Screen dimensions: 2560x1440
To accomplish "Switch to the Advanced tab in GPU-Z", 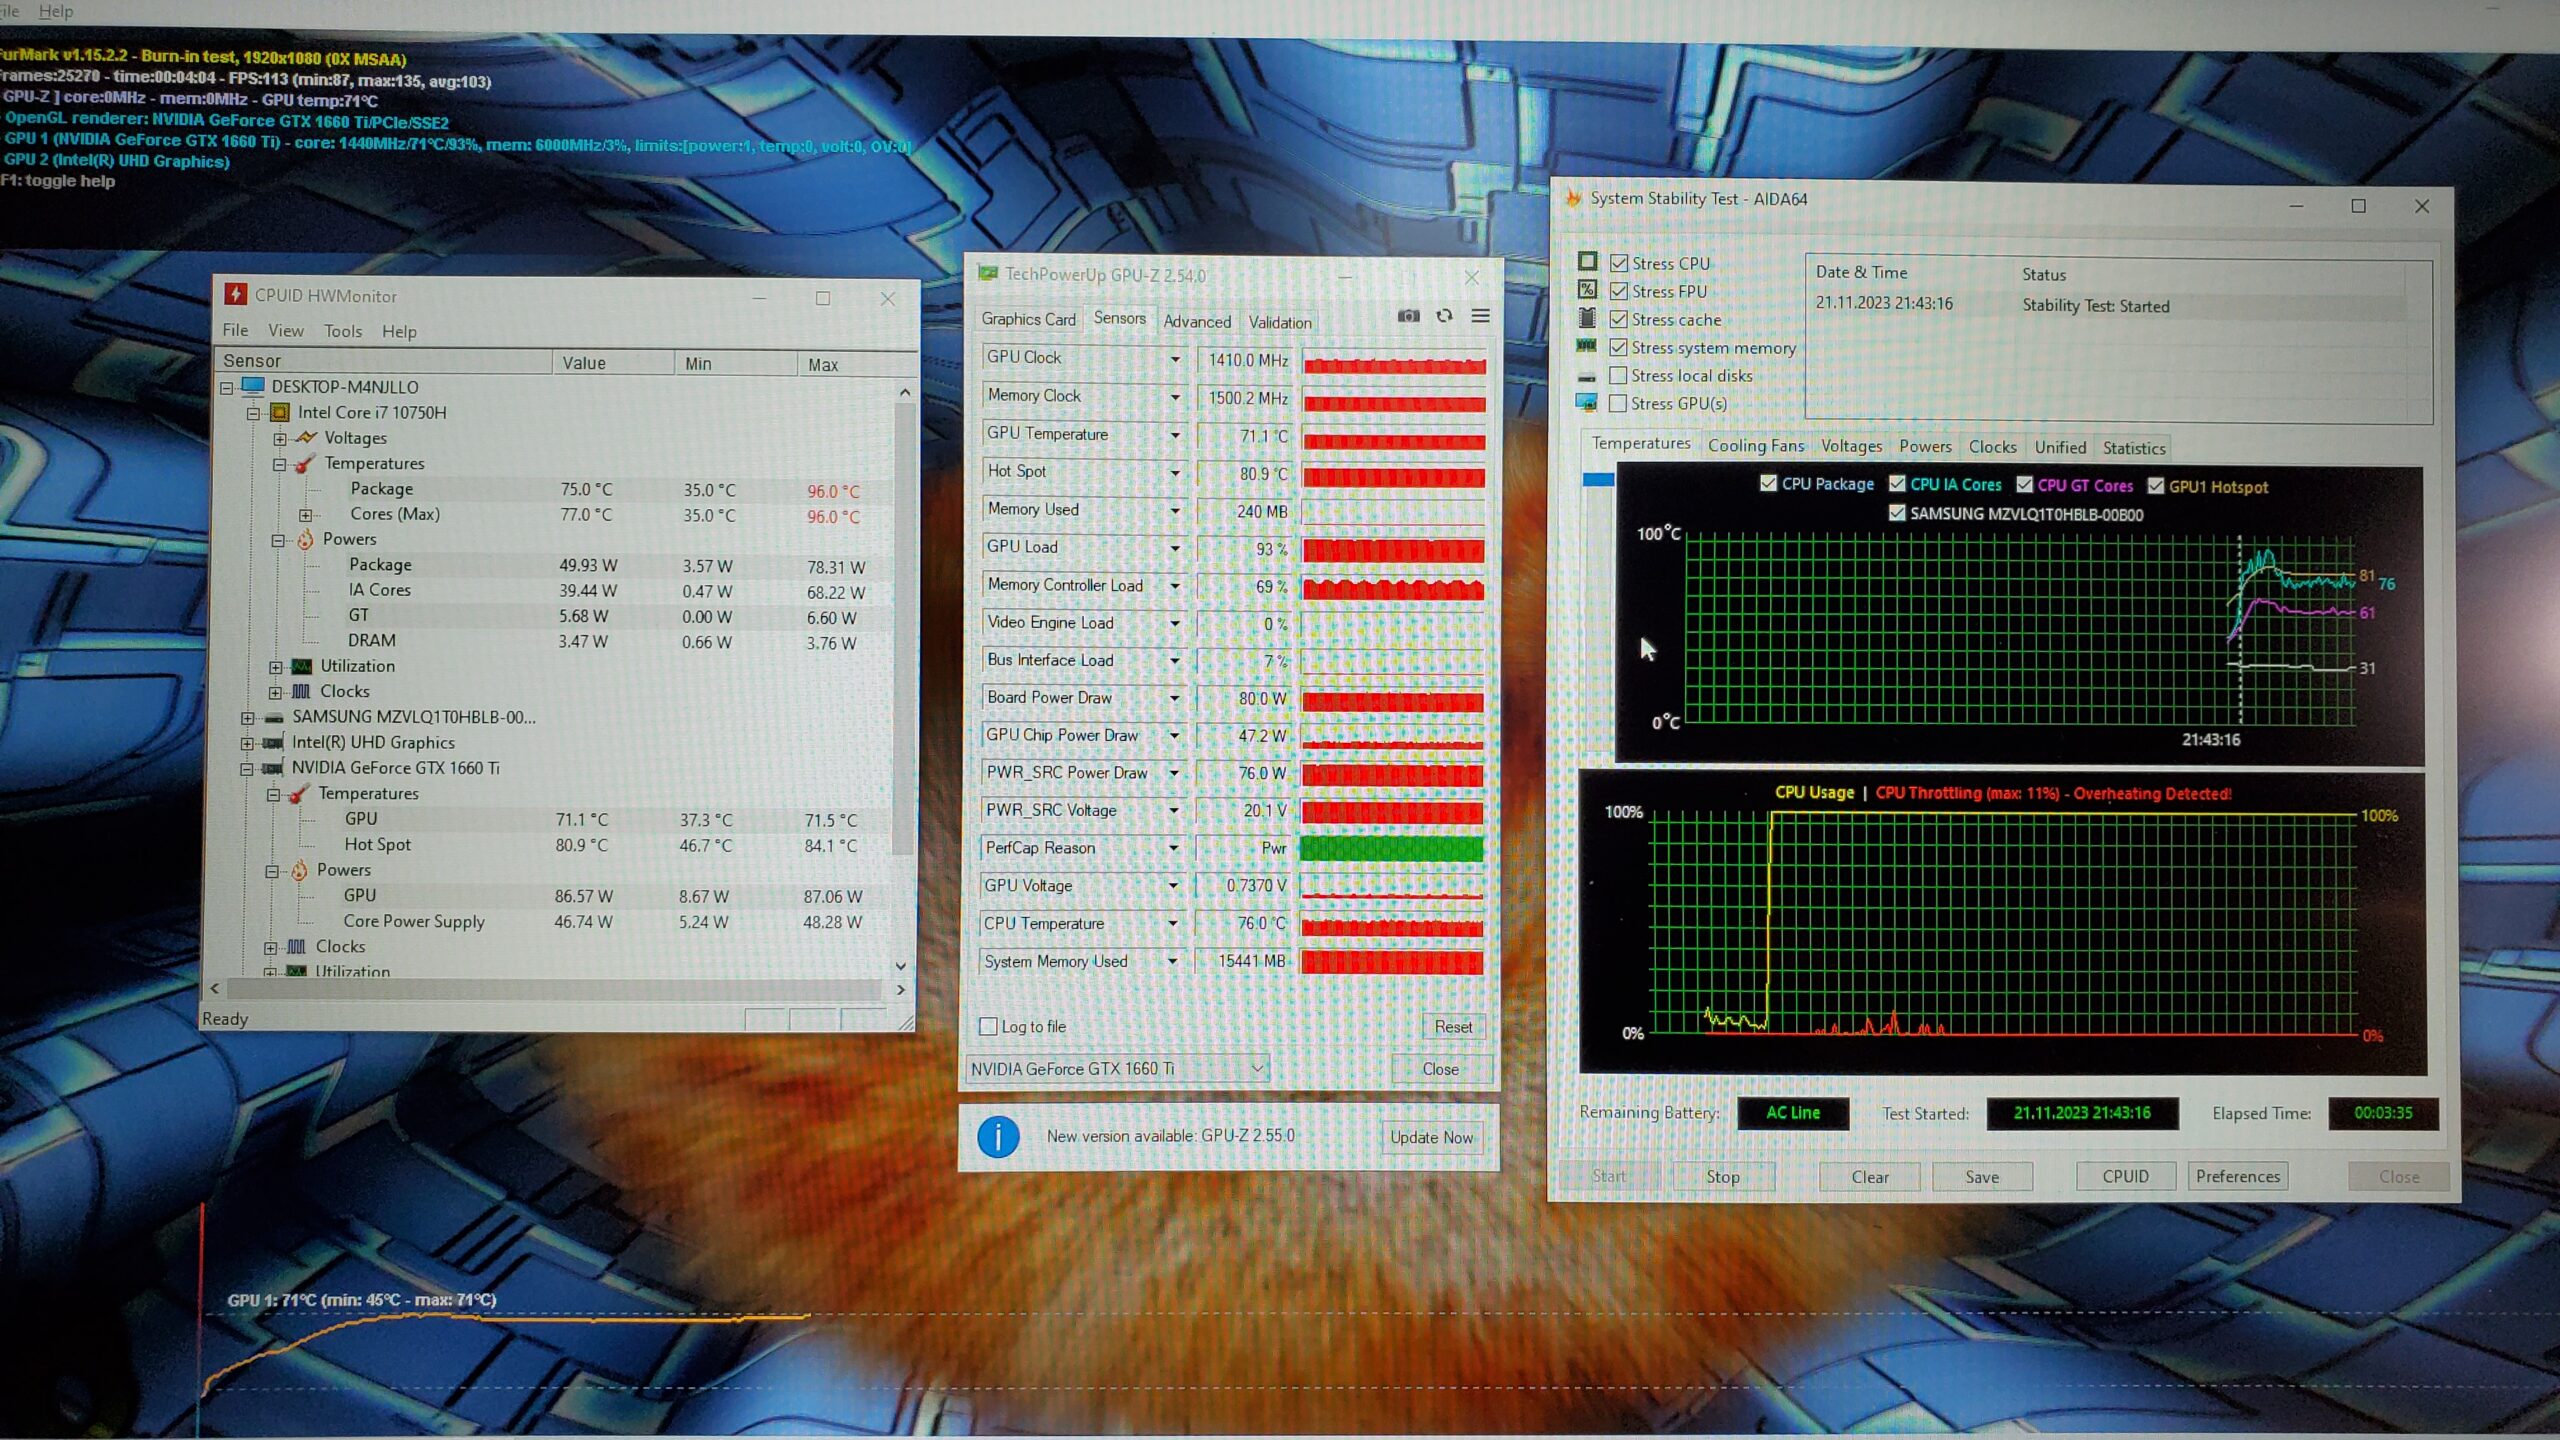I will [x=1197, y=321].
